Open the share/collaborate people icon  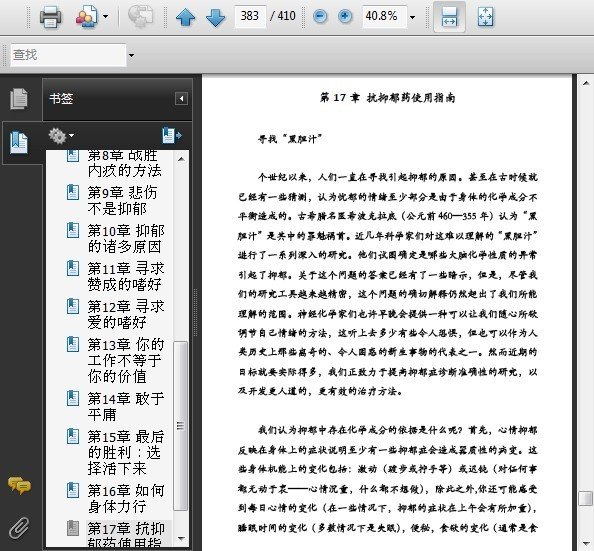(x=86, y=17)
